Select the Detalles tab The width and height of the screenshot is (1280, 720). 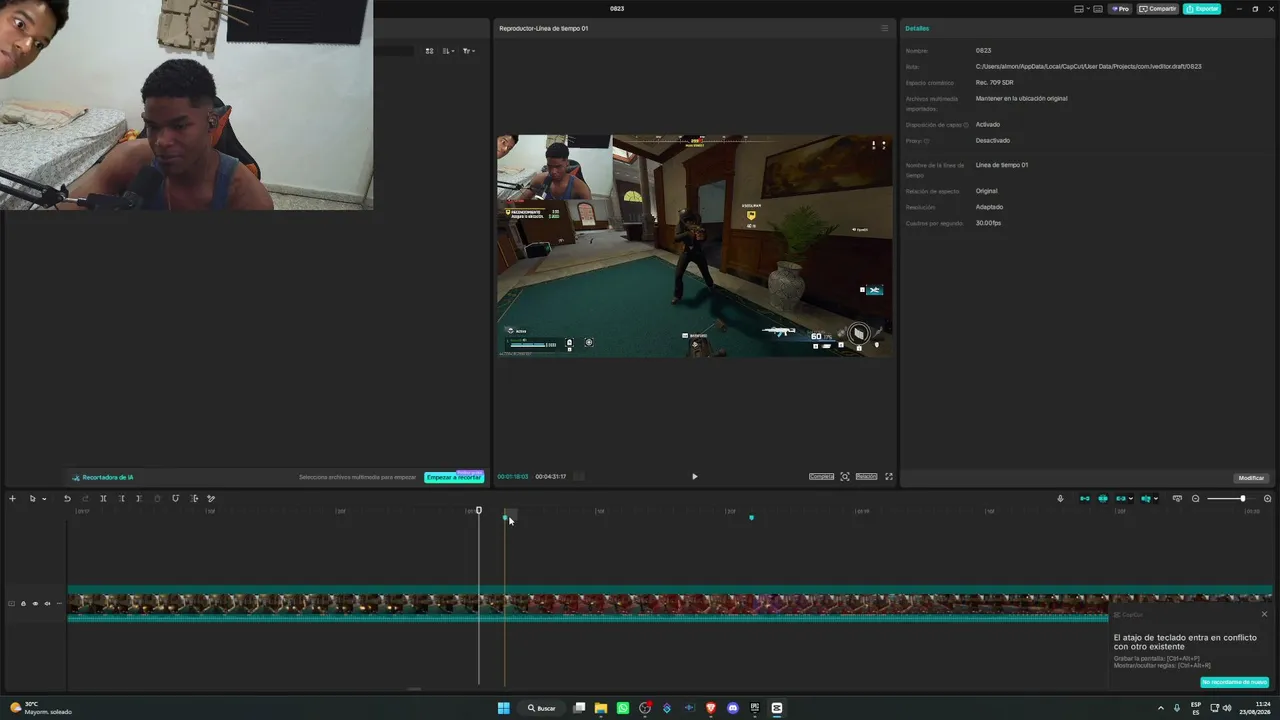tap(917, 28)
